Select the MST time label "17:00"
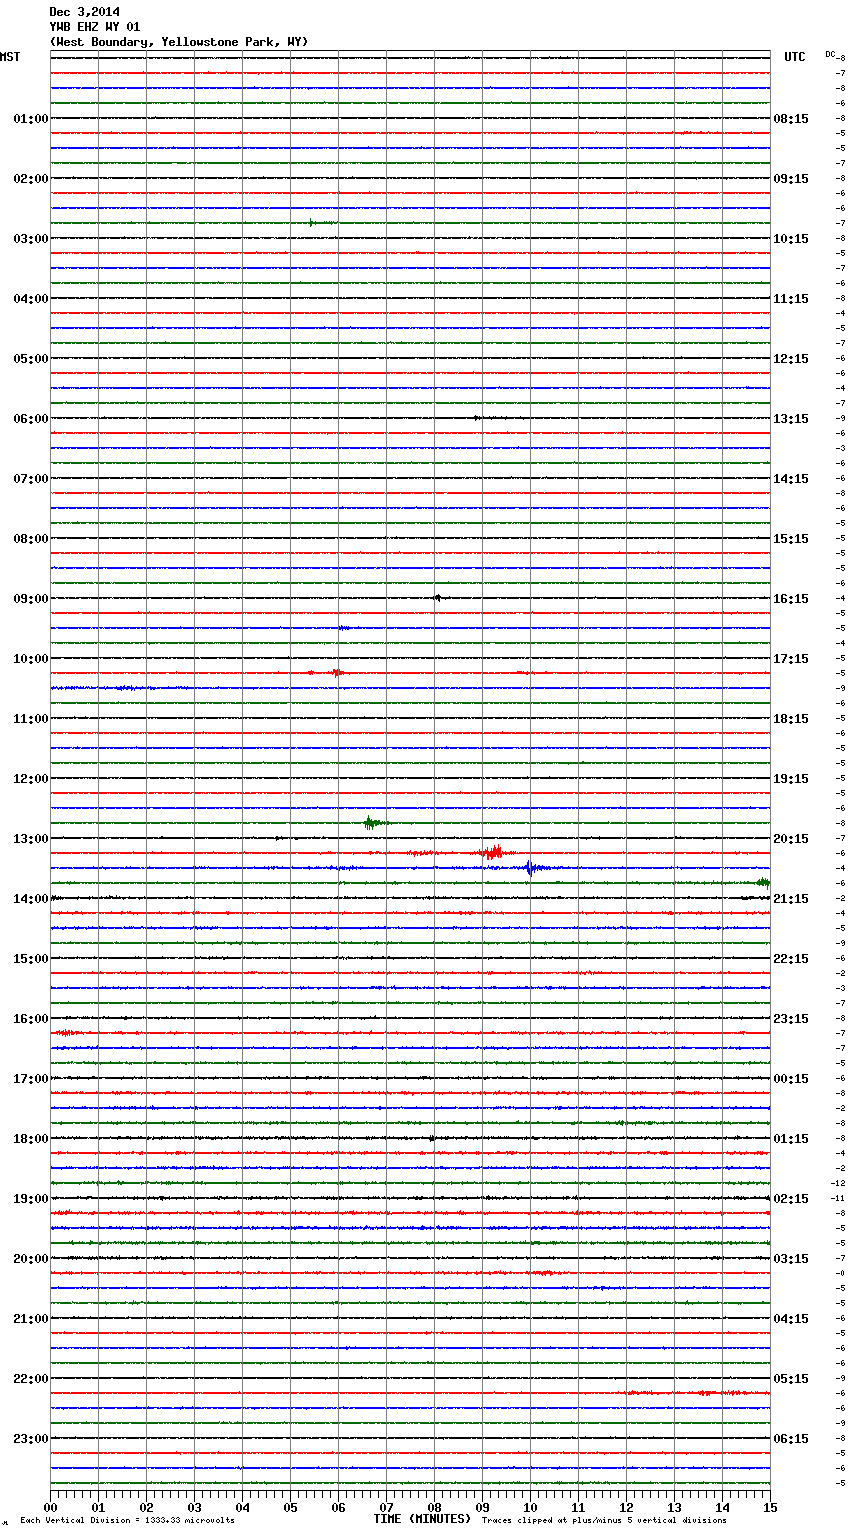Screen dimensions: 850x1534 [x=31, y=1079]
